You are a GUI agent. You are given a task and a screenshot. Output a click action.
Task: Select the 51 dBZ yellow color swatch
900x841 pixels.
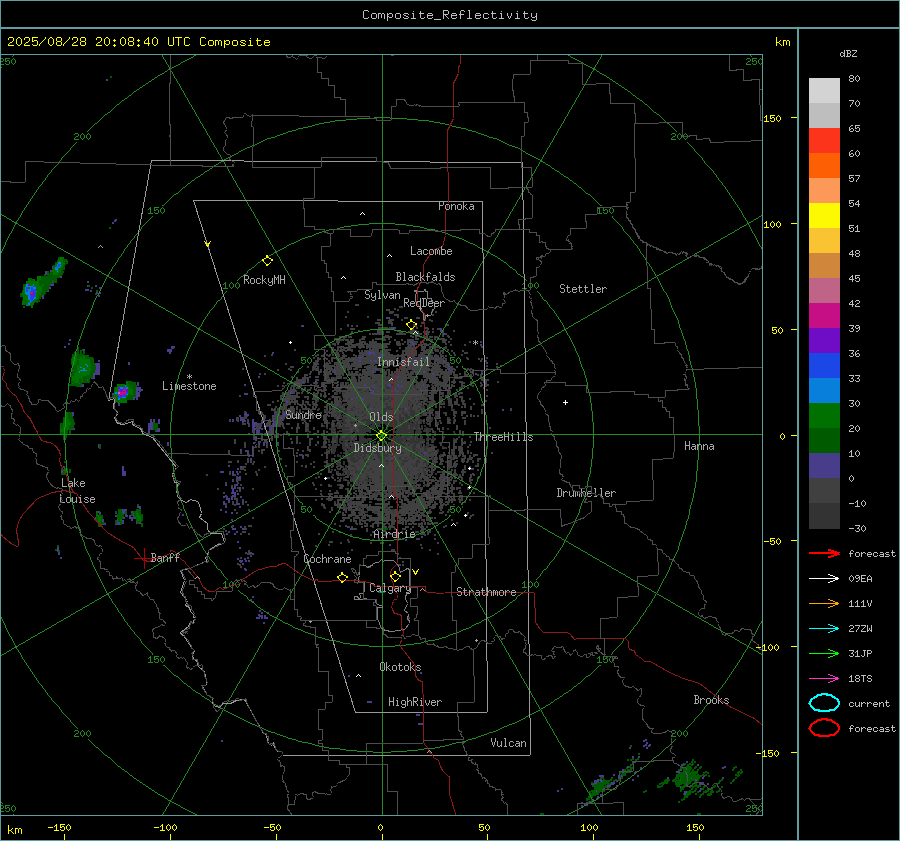tap(824, 215)
